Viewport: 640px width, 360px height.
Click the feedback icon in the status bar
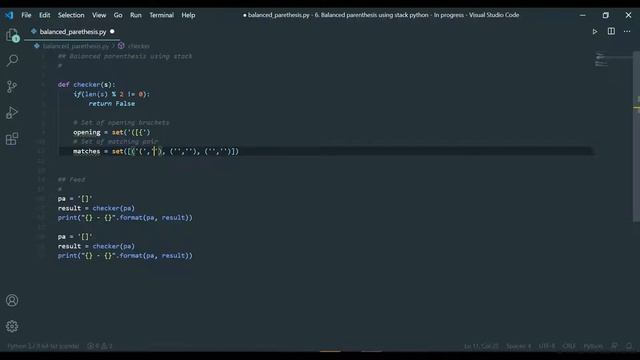pos(614,346)
